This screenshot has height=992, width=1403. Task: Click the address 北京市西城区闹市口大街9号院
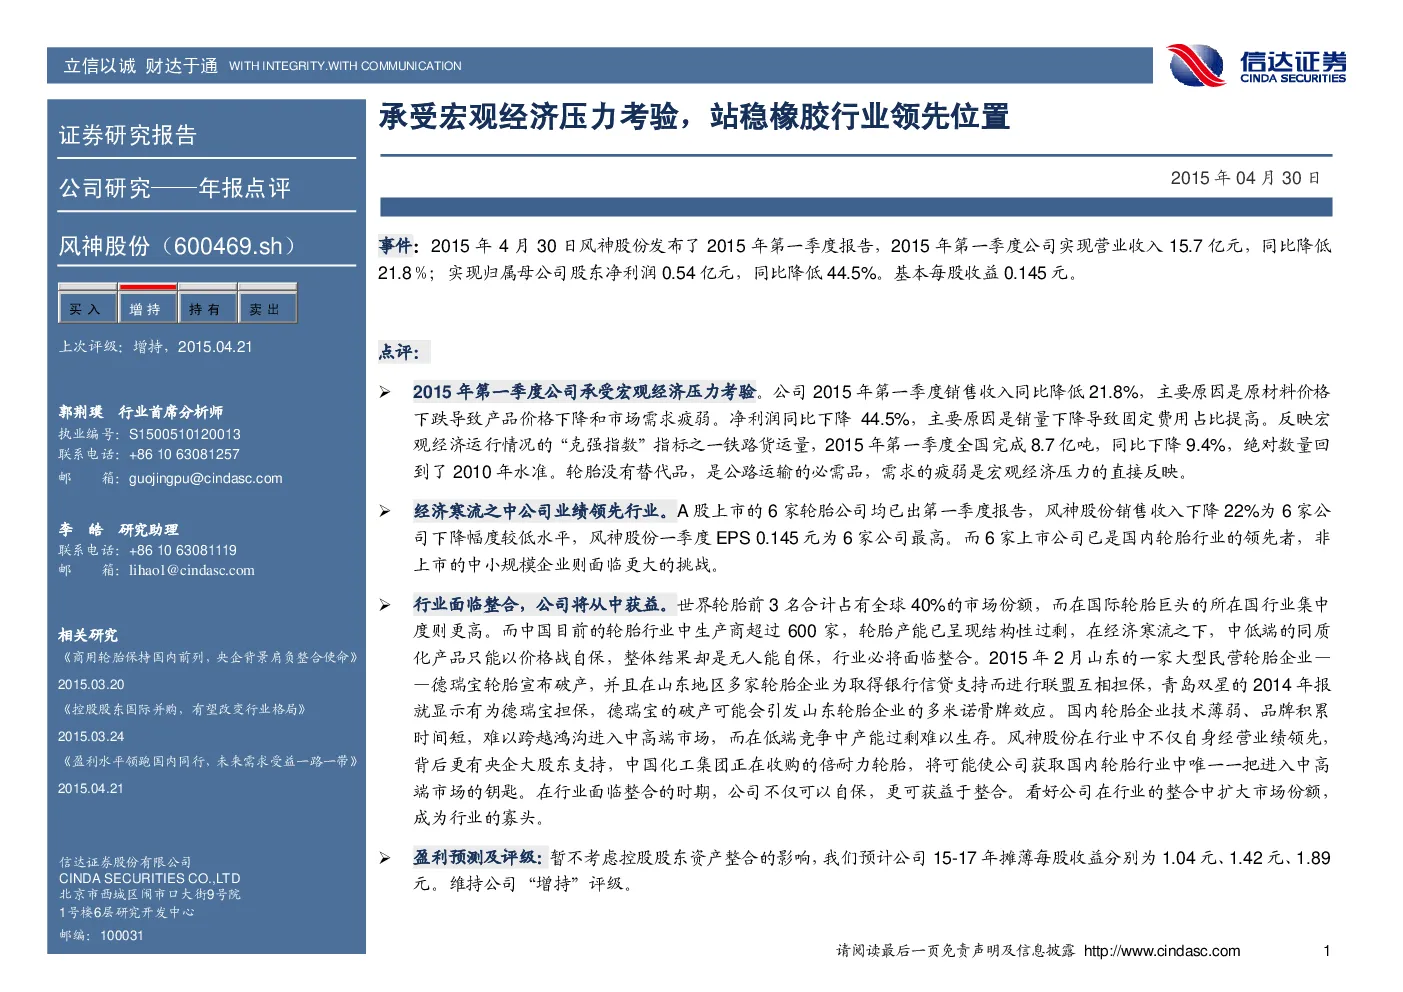pyautogui.click(x=150, y=895)
